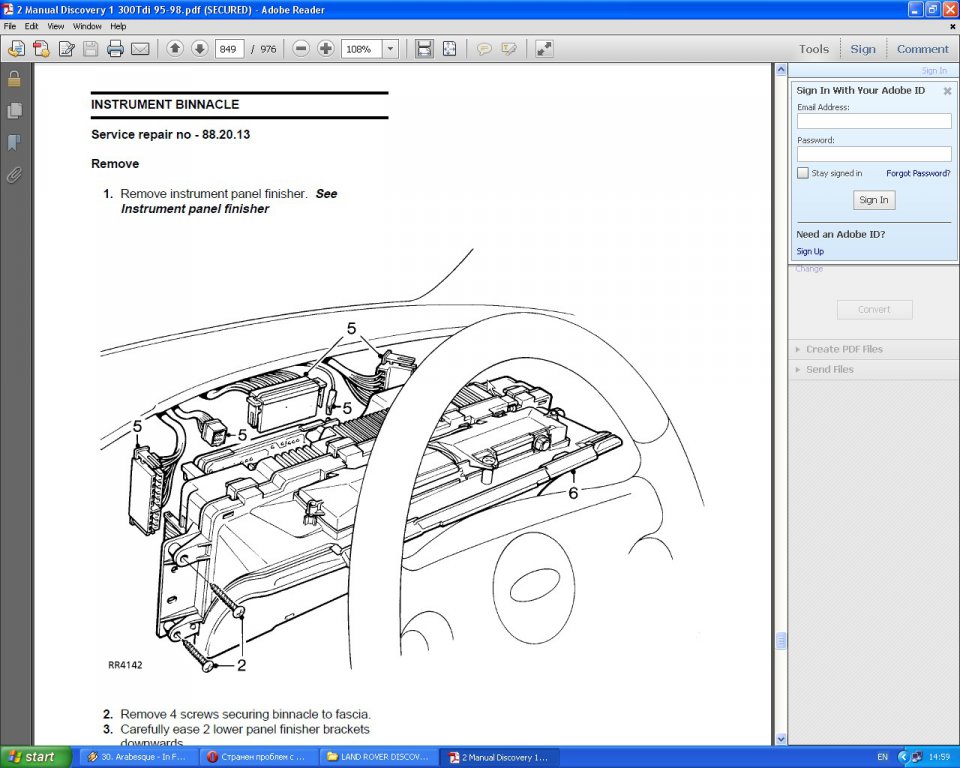Click the page number field

pyautogui.click(x=230, y=49)
